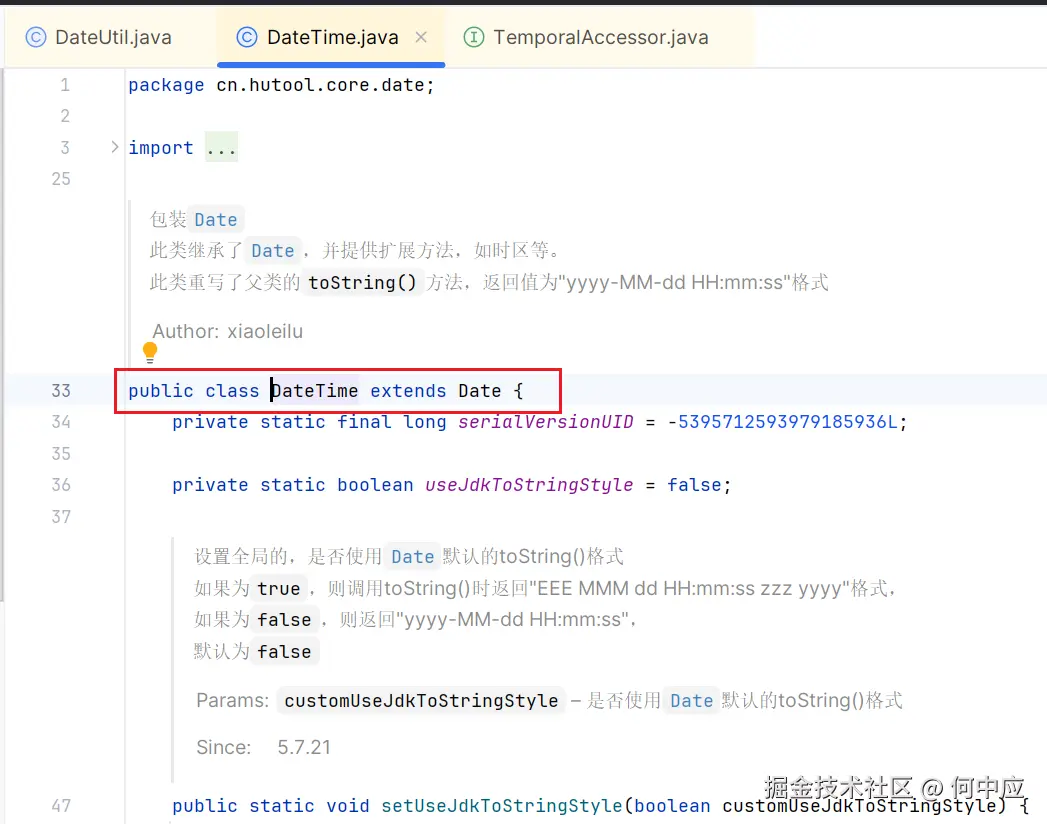Click the DateTime class name on line 33
The image size is (1047, 824).
tap(315, 391)
